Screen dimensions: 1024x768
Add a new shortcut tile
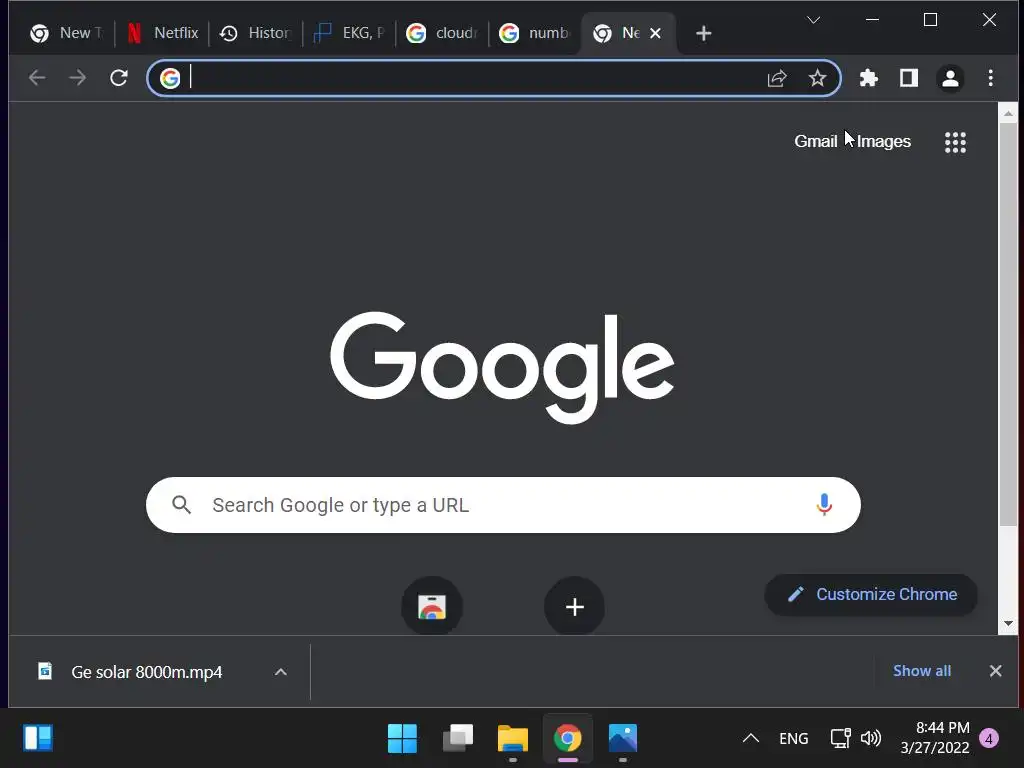click(574, 607)
